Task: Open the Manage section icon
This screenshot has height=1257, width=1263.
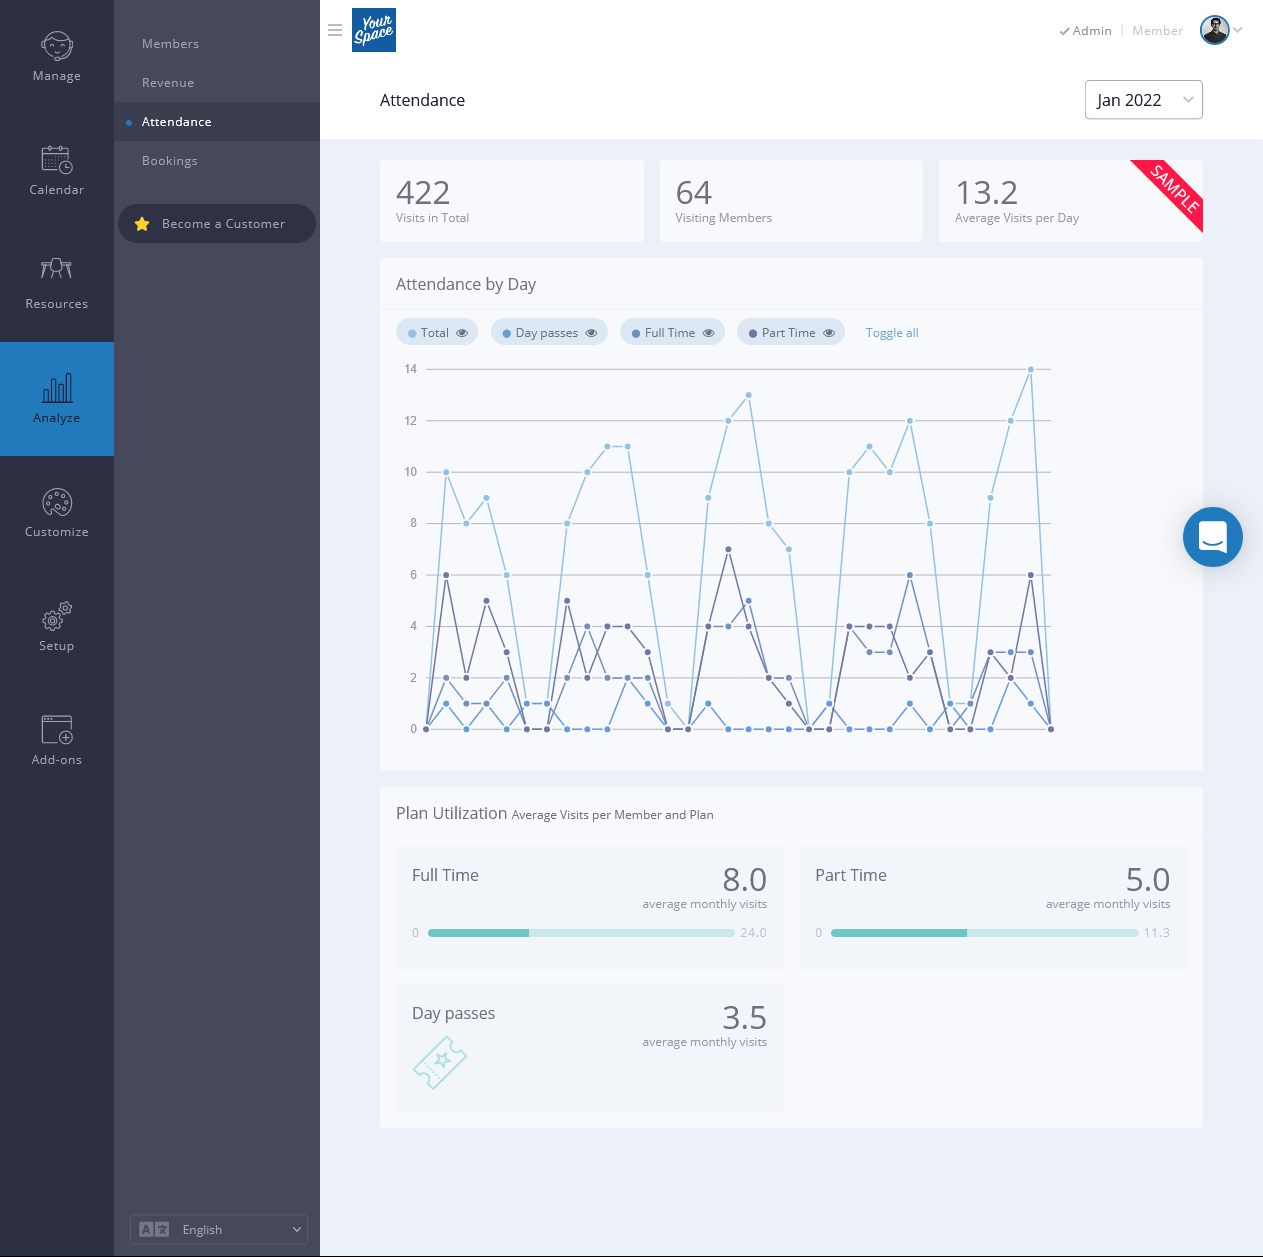Action: pos(57,46)
